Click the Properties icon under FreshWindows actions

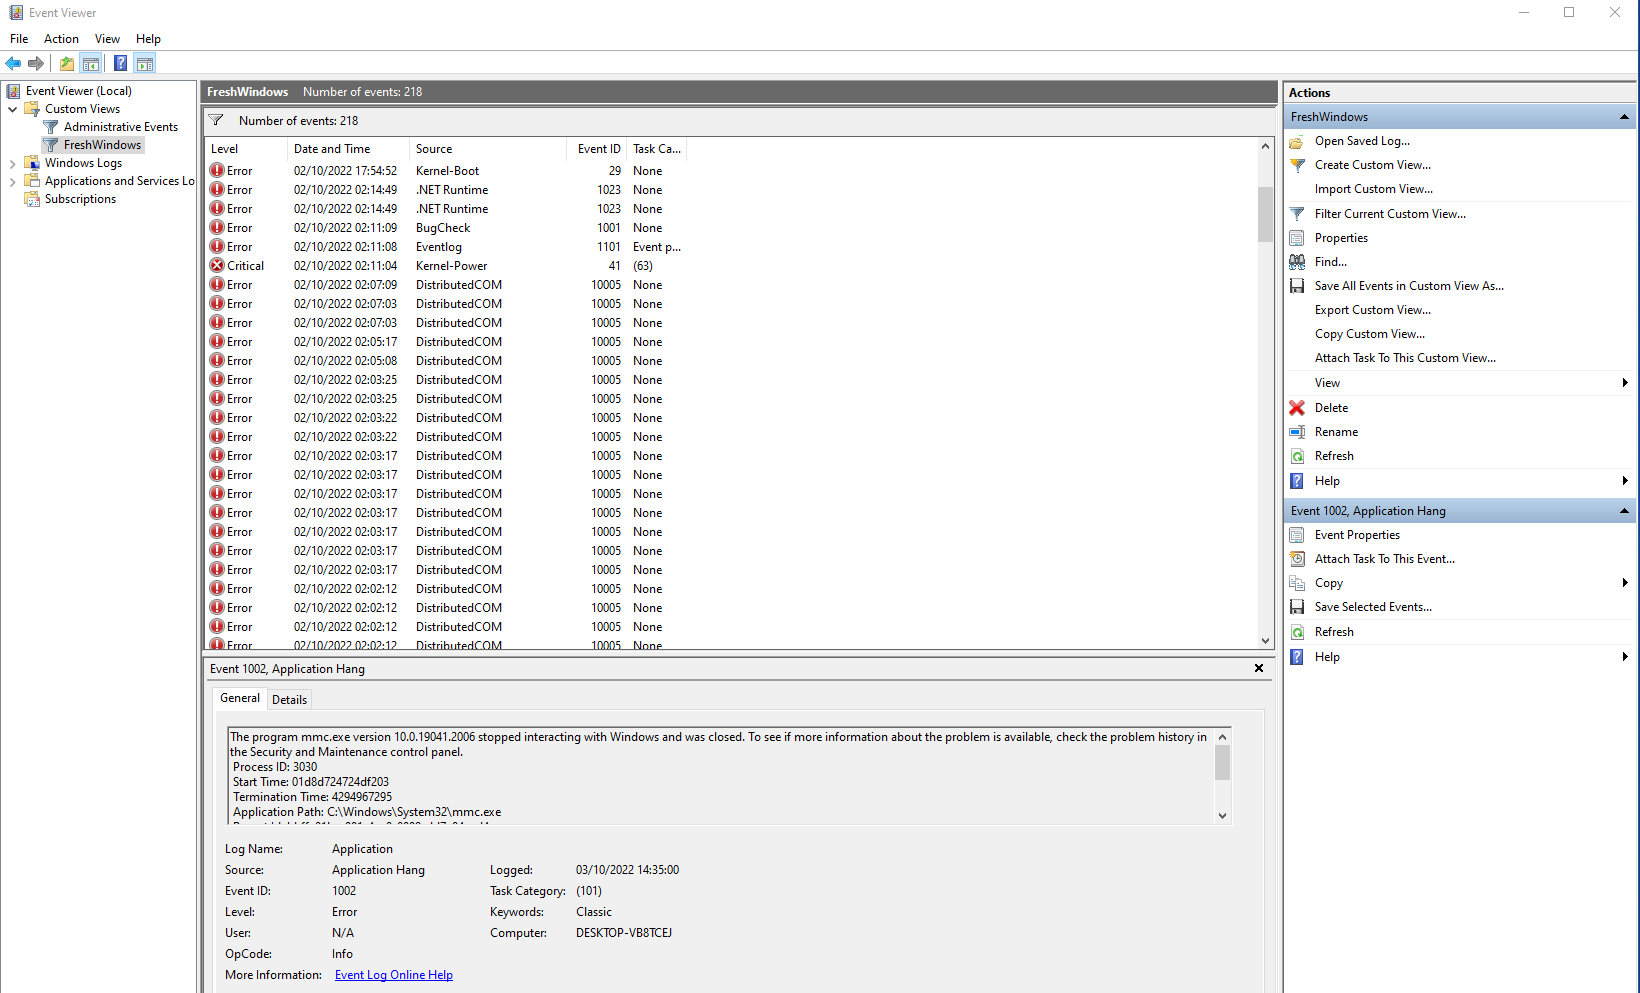click(x=1297, y=238)
